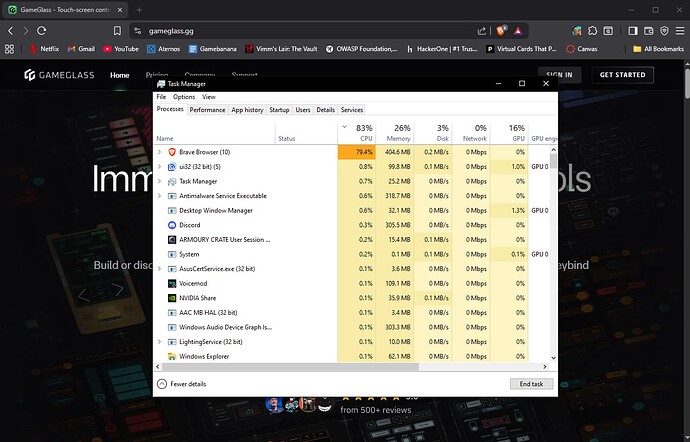This screenshot has height=442, width=690.
Task: Click the horizontal scrollbar in Task Manager
Action: [x=290, y=366]
